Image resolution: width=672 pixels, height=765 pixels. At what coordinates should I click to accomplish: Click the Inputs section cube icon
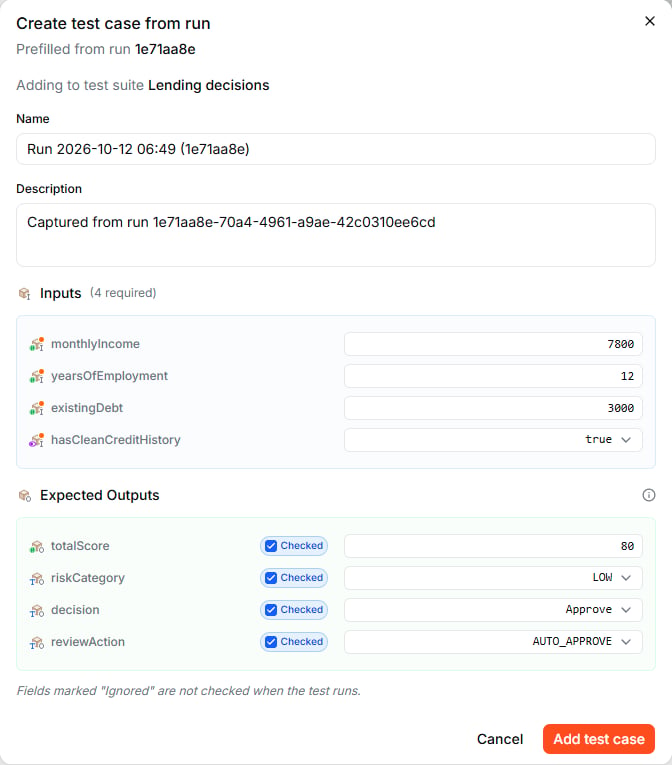[24, 293]
